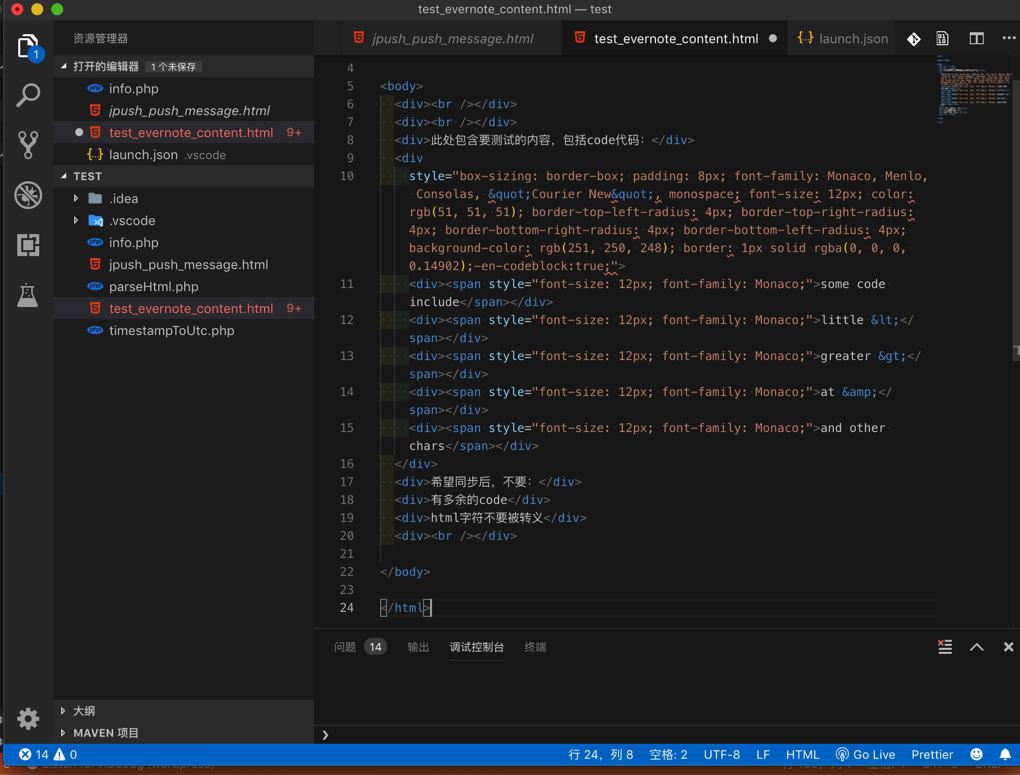Open parseHtml.php in the file tree

153,286
